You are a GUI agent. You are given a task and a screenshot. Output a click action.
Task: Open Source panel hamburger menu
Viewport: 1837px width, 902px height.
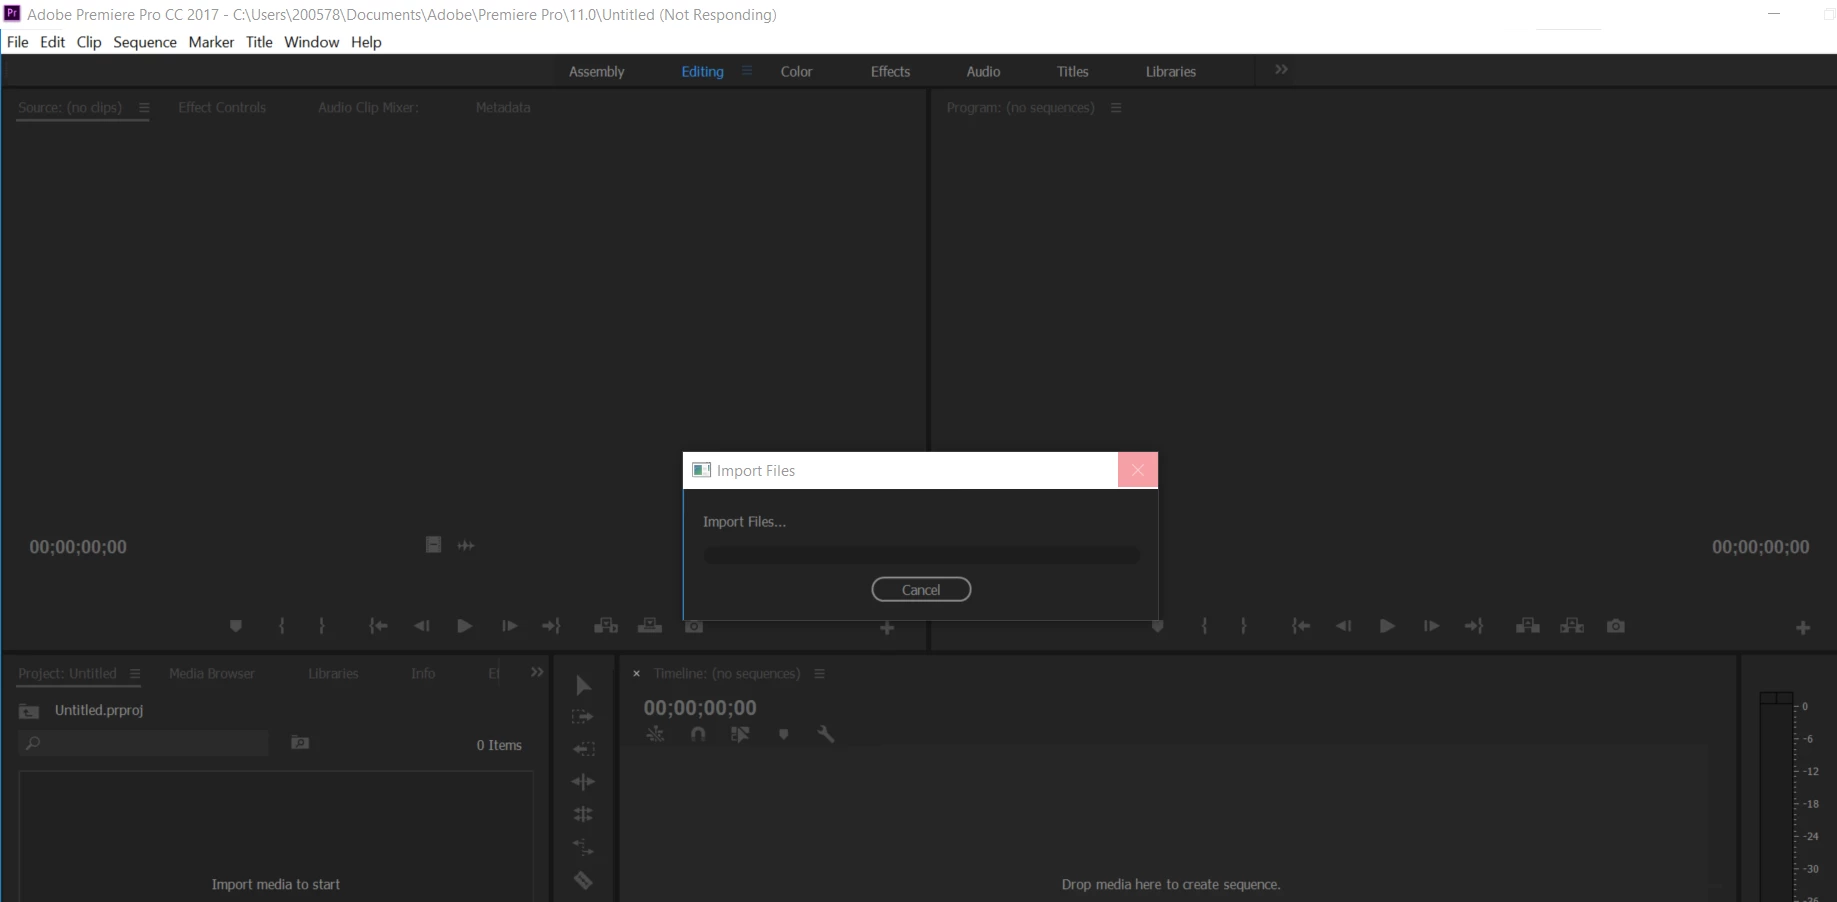pos(144,107)
